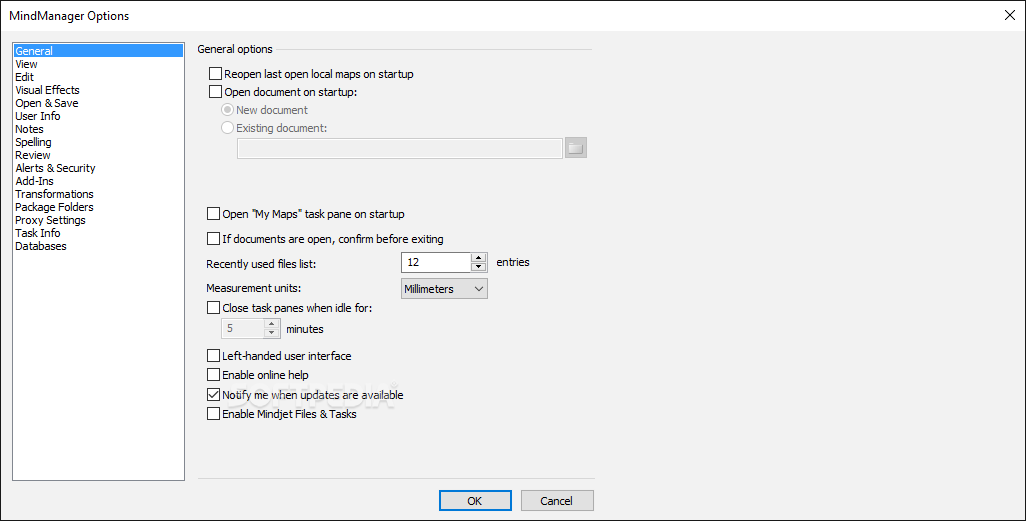This screenshot has width=1026, height=521.
Task: Select the New document radio button
Action: point(227,110)
